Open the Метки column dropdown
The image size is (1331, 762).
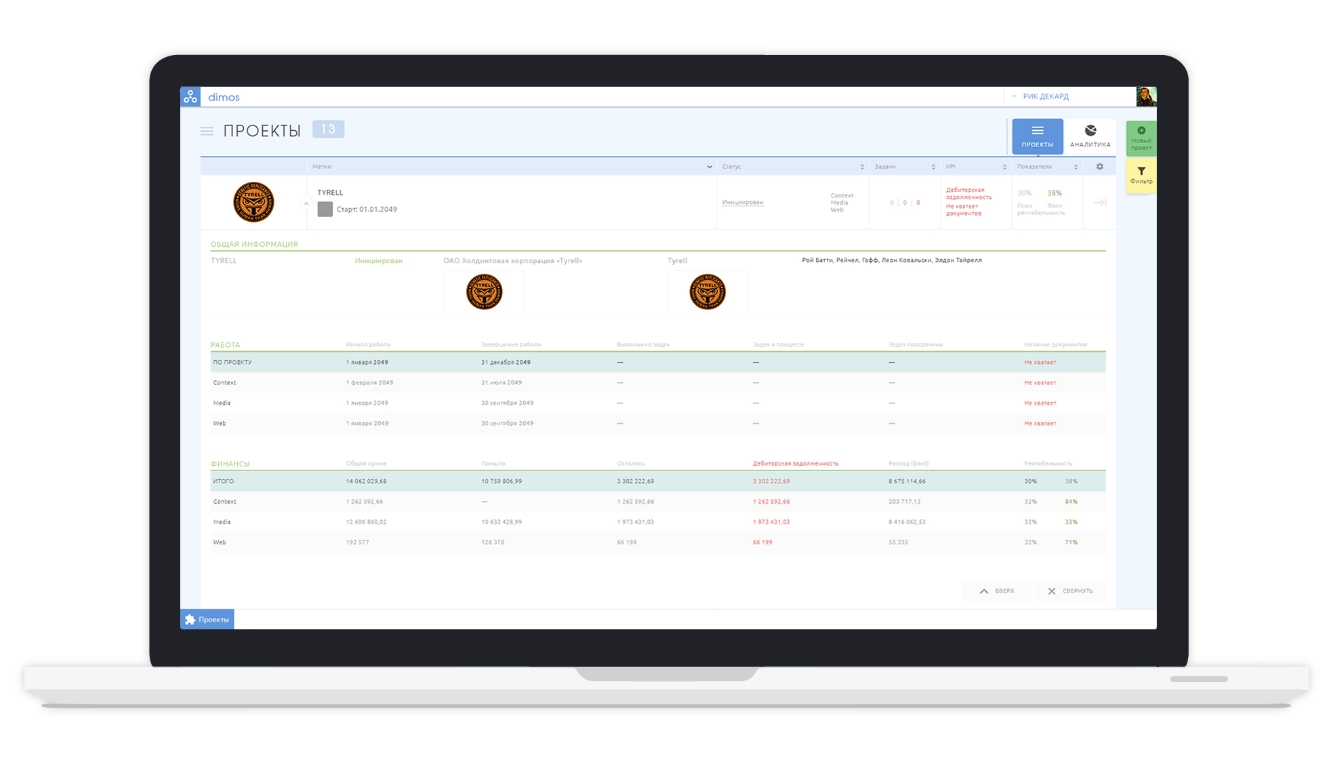pos(710,167)
